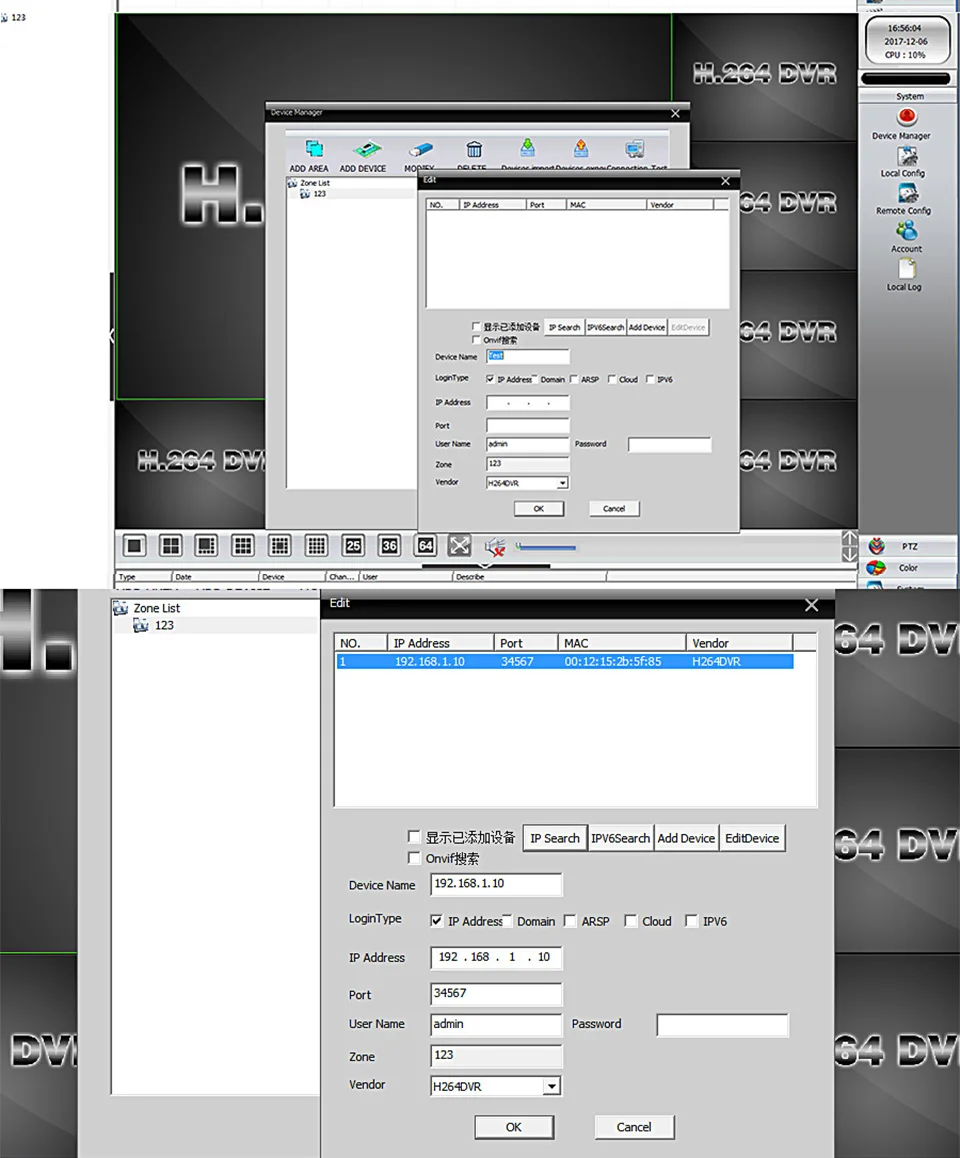Image resolution: width=960 pixels, height=1158 pixels.
Task: Click the Devices import icon
Action: pyautogui.click(x=527, y=148)
